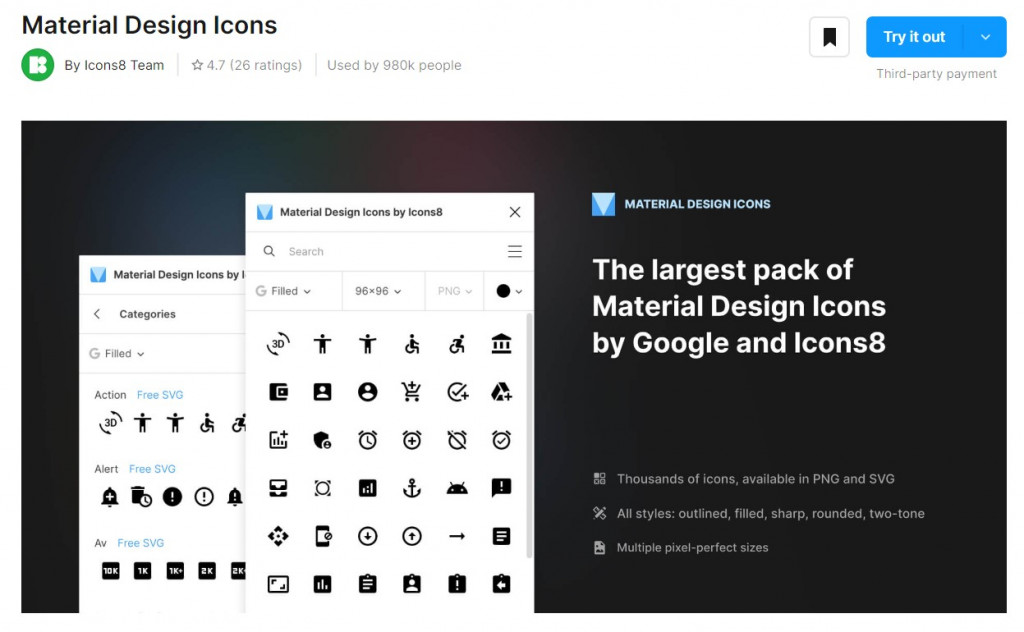Expand the arrow beside Try it out
1024x632 pixels.
click(985, 37)
